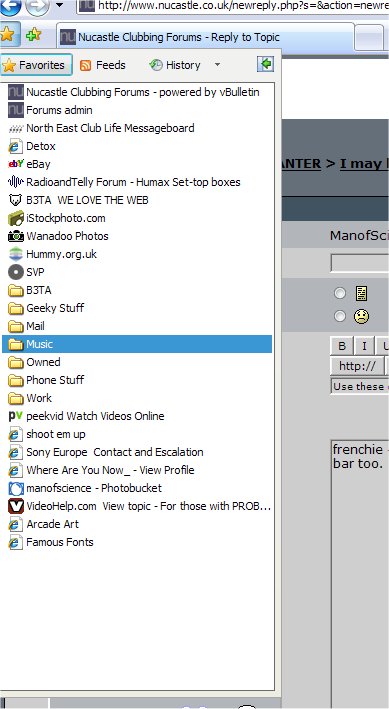Screen dimensions: 389x709
Task: Click the browser Back arrow button
Action: pyautogui.click(x=10, y=7)
